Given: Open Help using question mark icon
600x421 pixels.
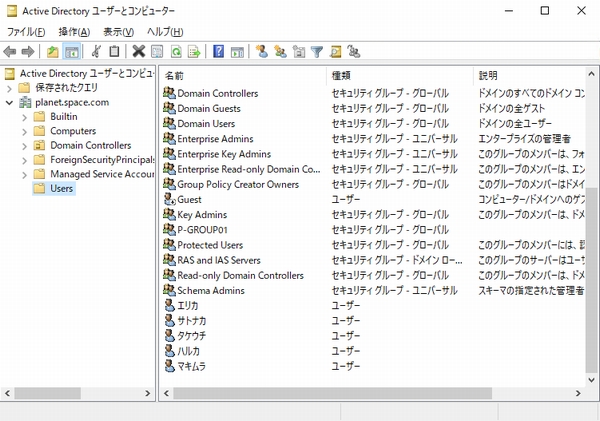Looking at the screenshot, I should coord(218,51).
